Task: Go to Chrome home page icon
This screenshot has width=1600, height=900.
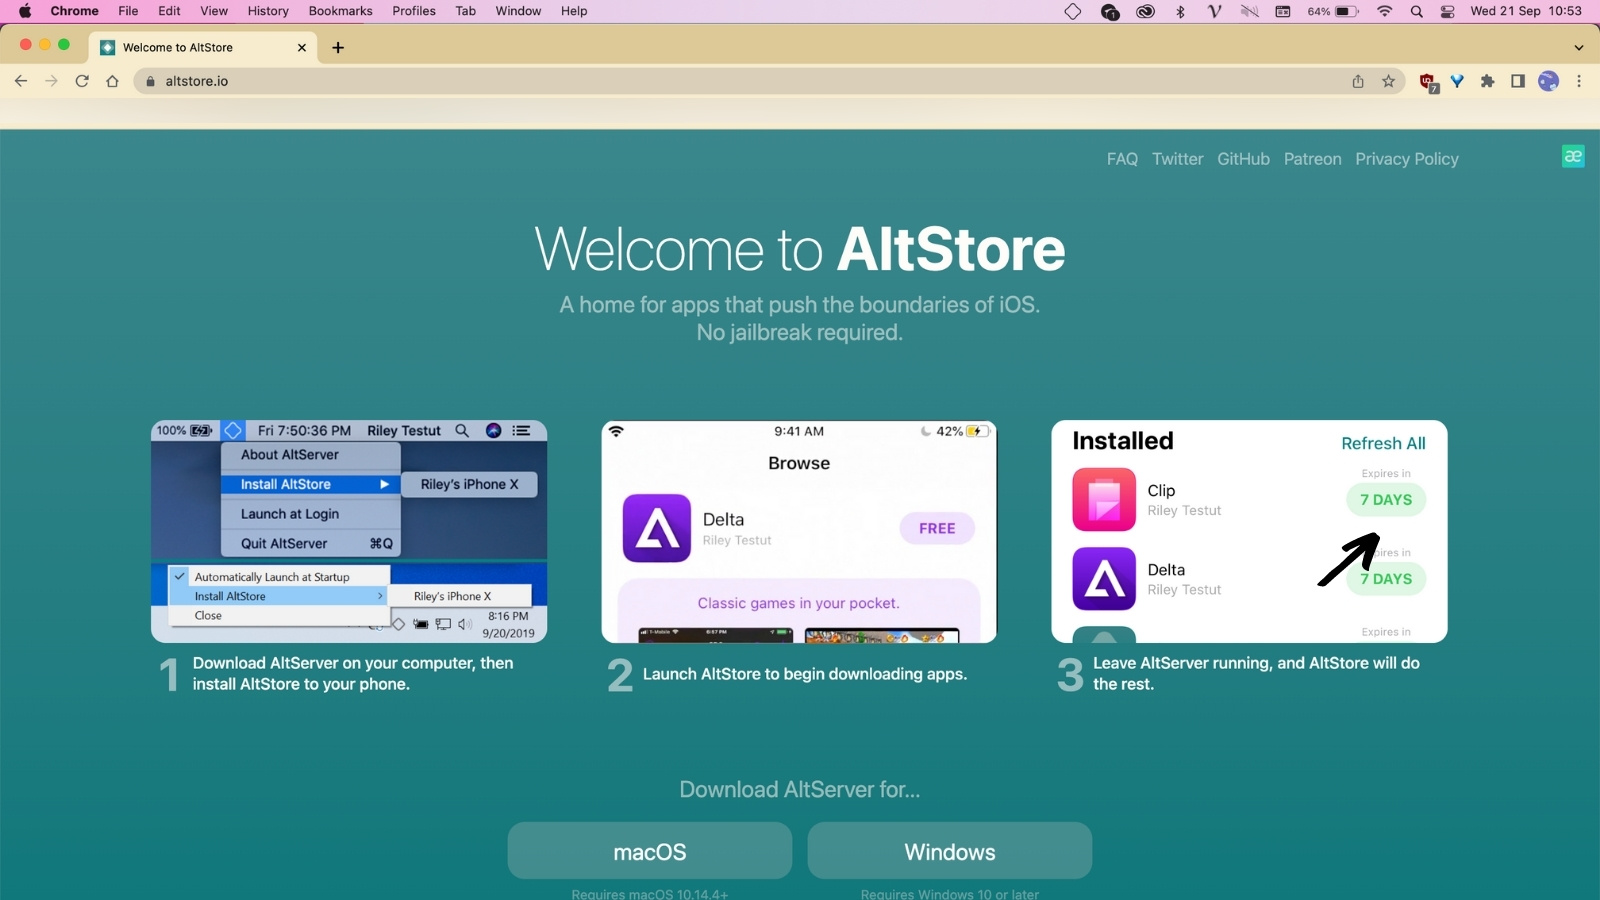Action: point(112,81)
